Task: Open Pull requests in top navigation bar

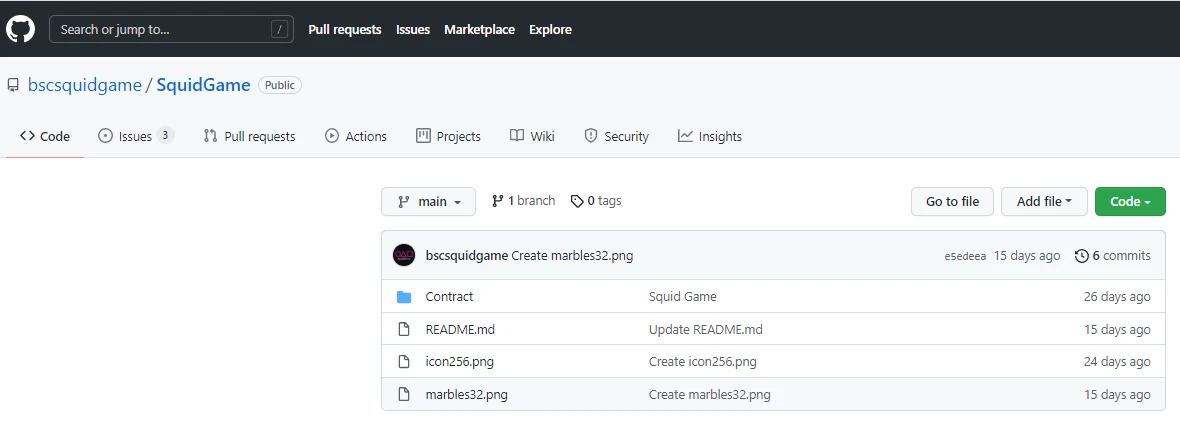Action: [345, 29]
